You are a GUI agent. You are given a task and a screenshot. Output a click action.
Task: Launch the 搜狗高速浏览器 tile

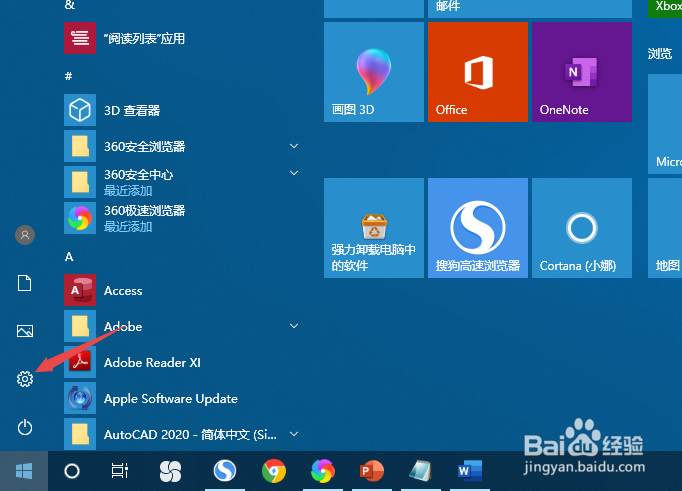click(478, 228)
